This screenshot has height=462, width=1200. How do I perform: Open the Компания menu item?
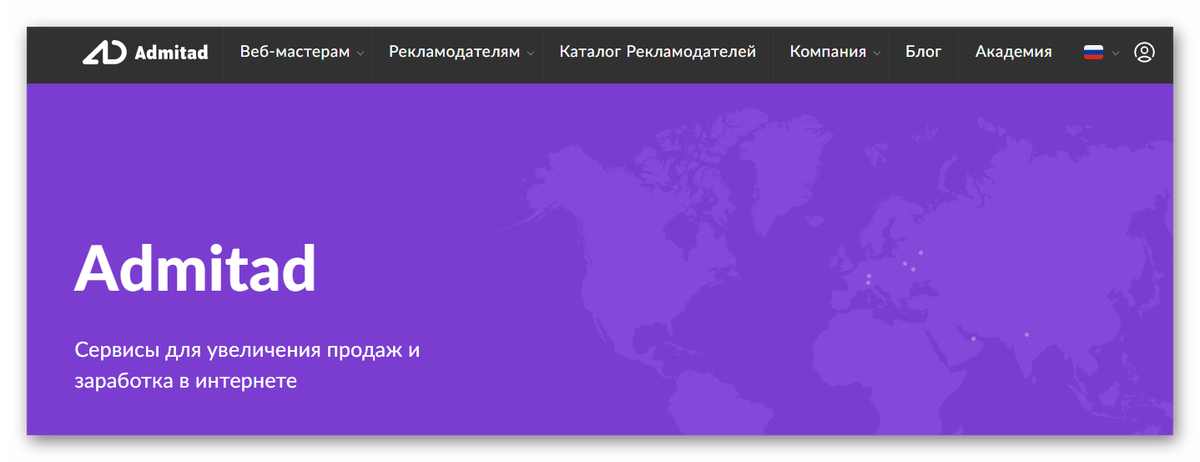click(828, 52)
